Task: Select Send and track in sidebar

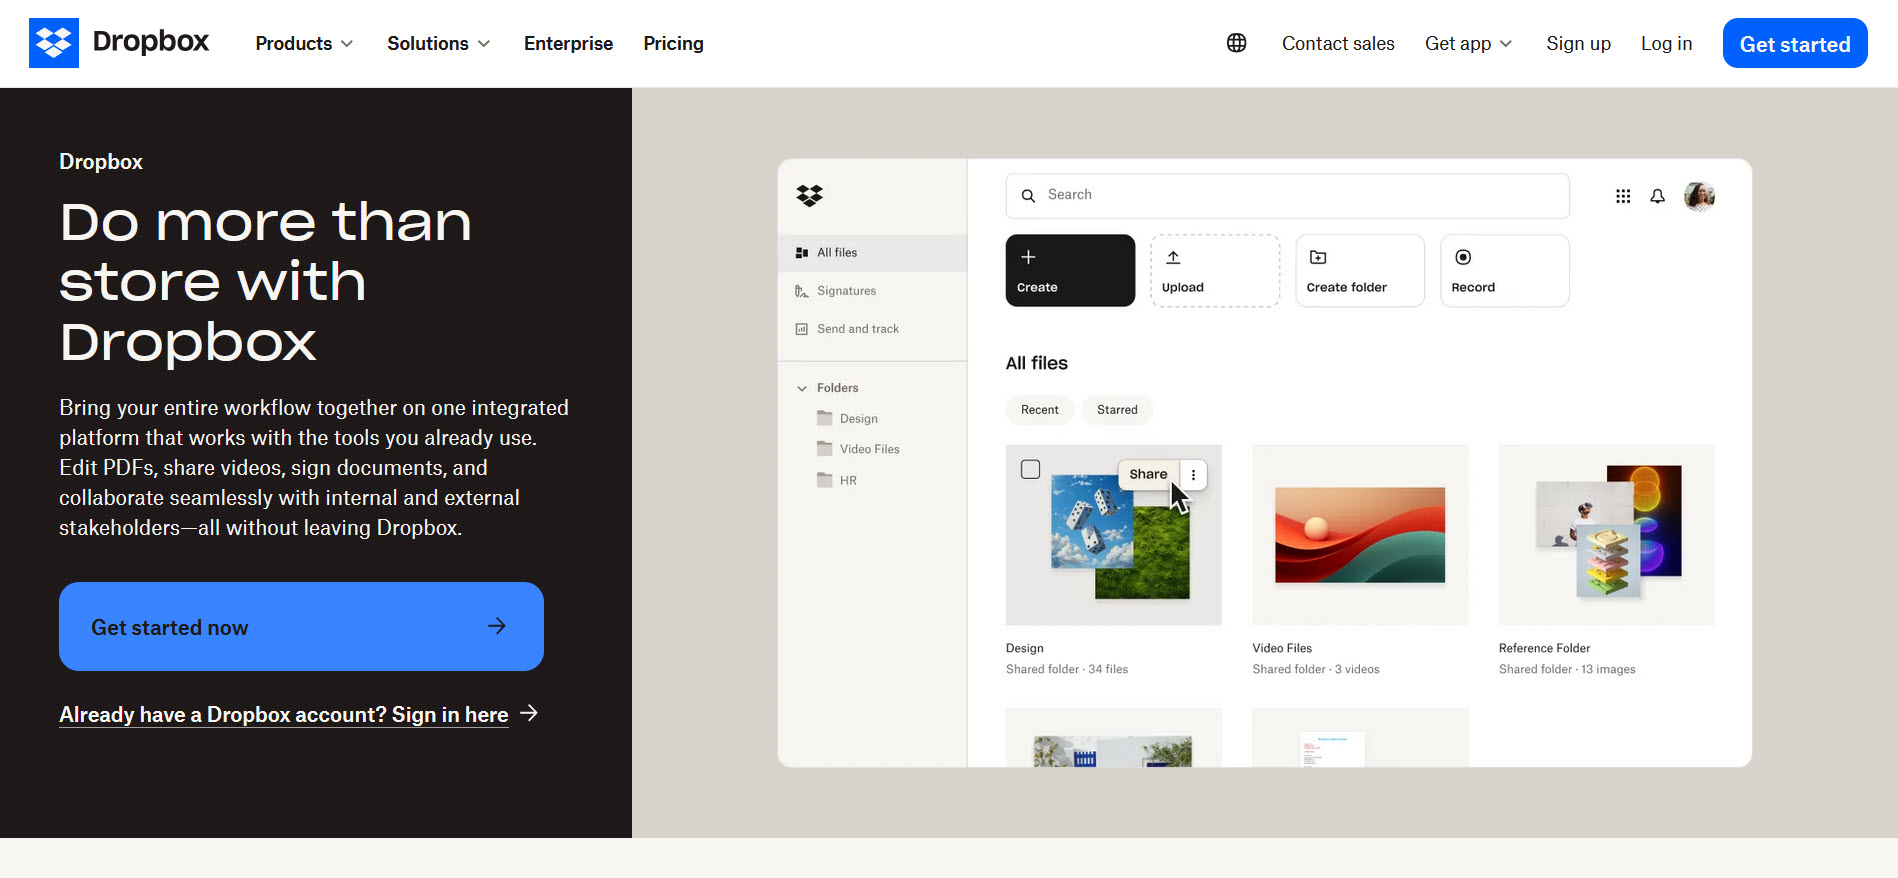Action: click(x=872, y=329)
